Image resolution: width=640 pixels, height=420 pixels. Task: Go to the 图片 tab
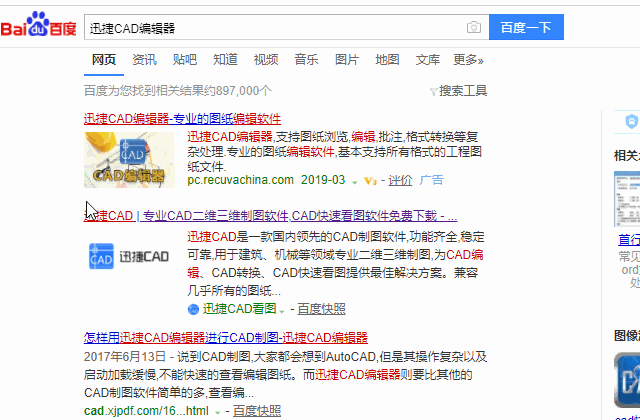point(347,60)
